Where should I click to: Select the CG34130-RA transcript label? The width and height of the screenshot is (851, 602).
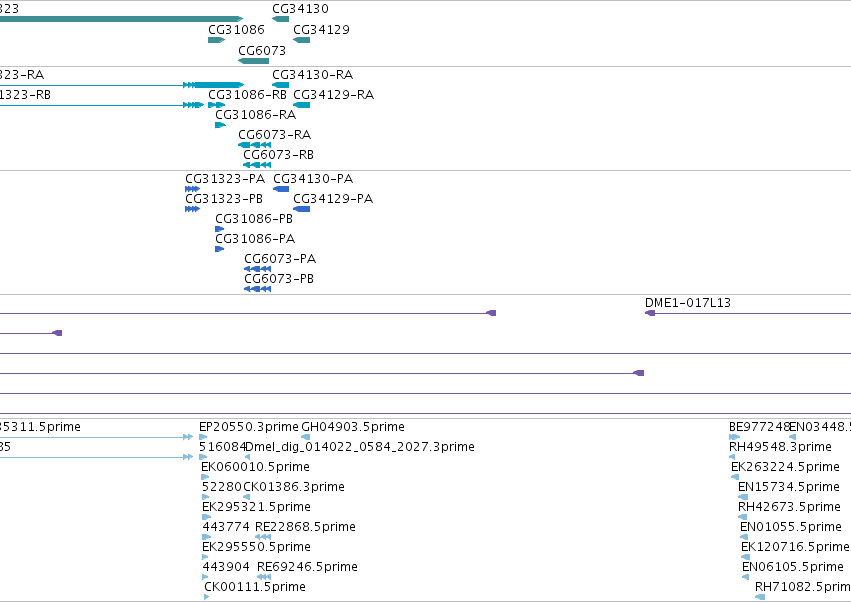tap(313, 74)
